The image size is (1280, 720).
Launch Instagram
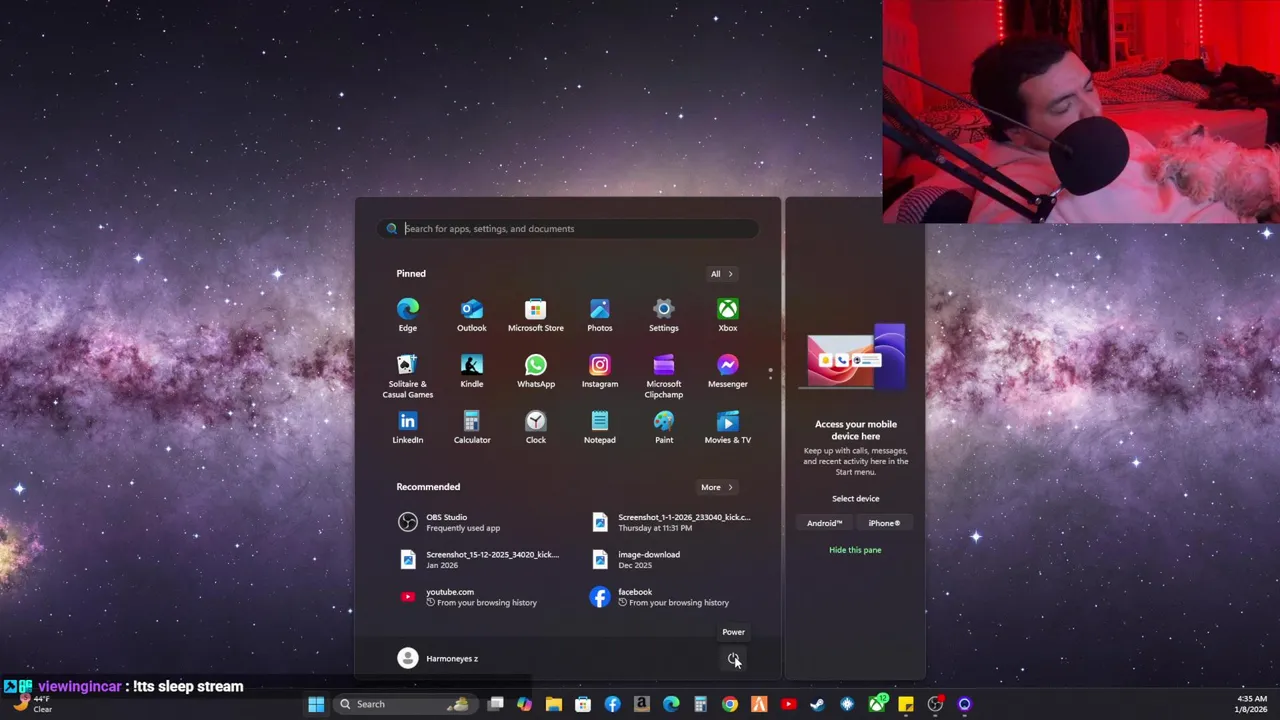coord(600,371)
